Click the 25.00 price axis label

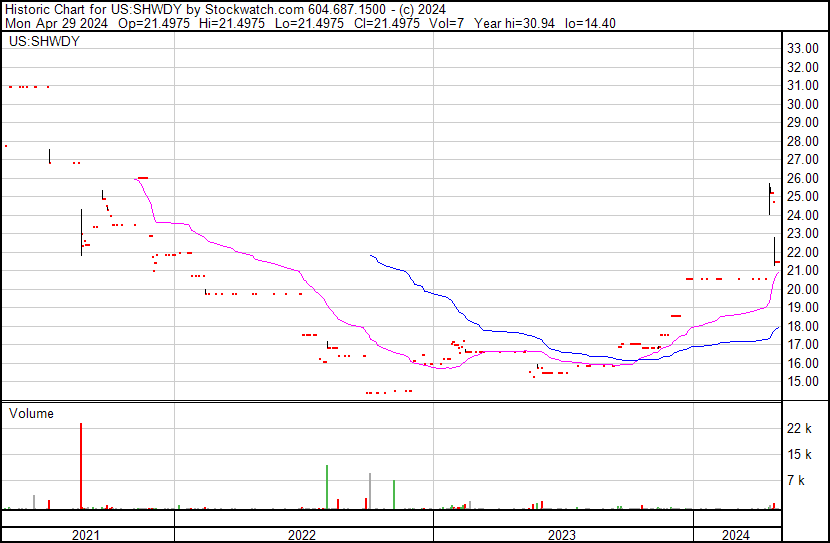803,196
